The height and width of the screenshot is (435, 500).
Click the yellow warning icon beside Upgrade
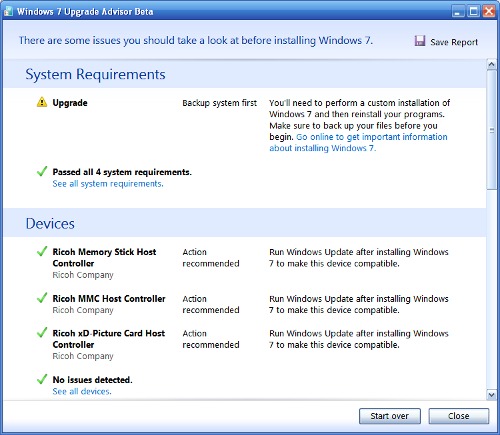point(42,102)
